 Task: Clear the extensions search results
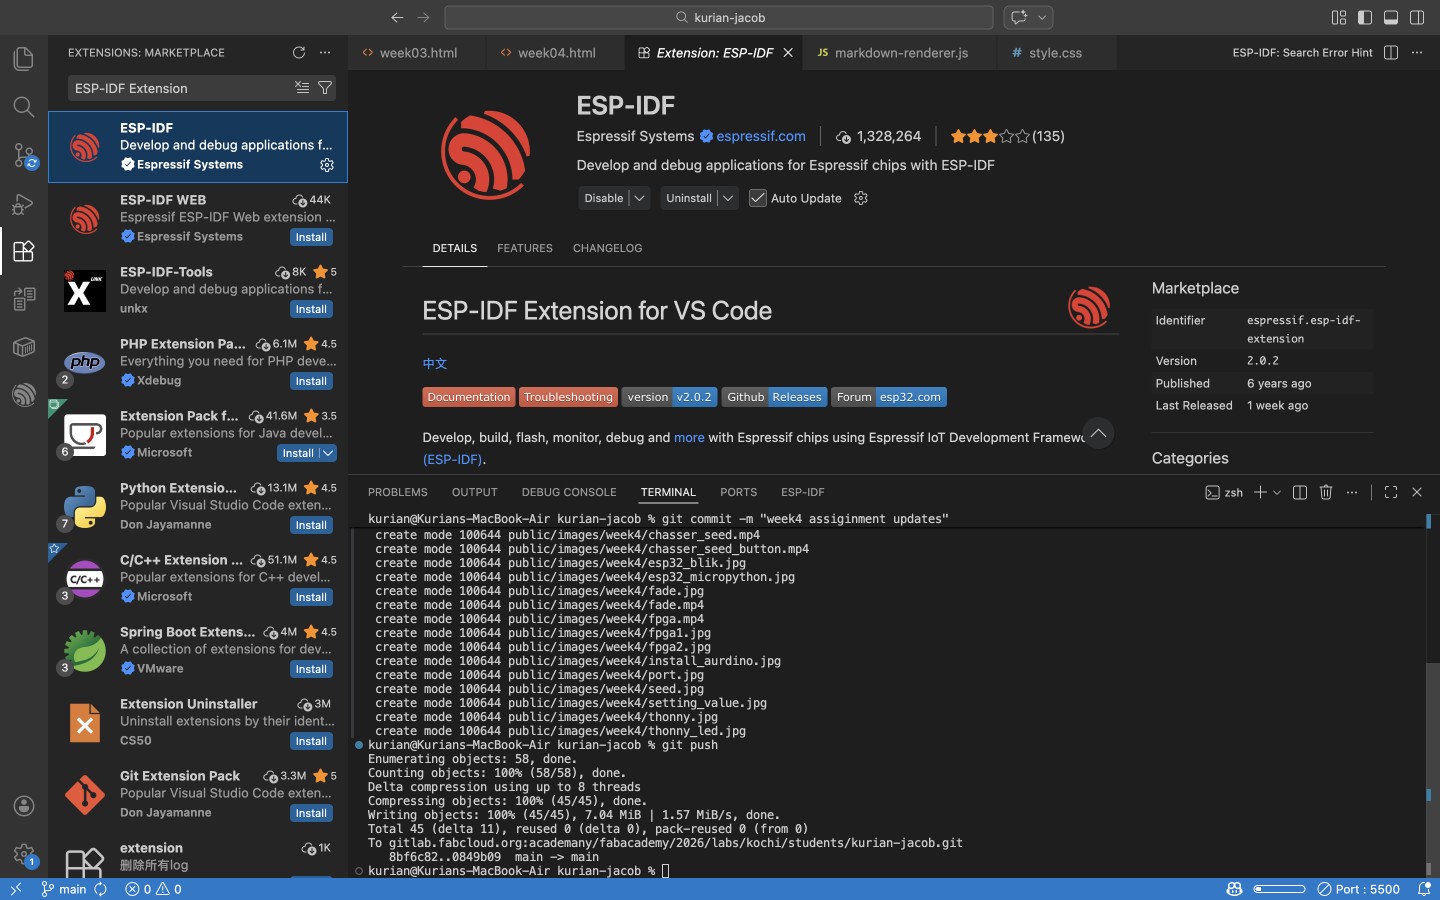[302, 88]
